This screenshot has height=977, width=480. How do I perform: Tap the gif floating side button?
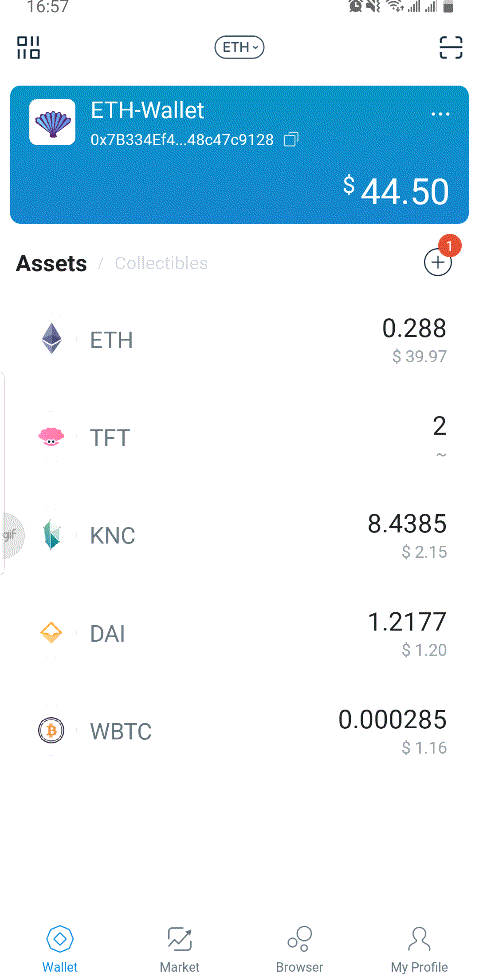pos(11,535)
